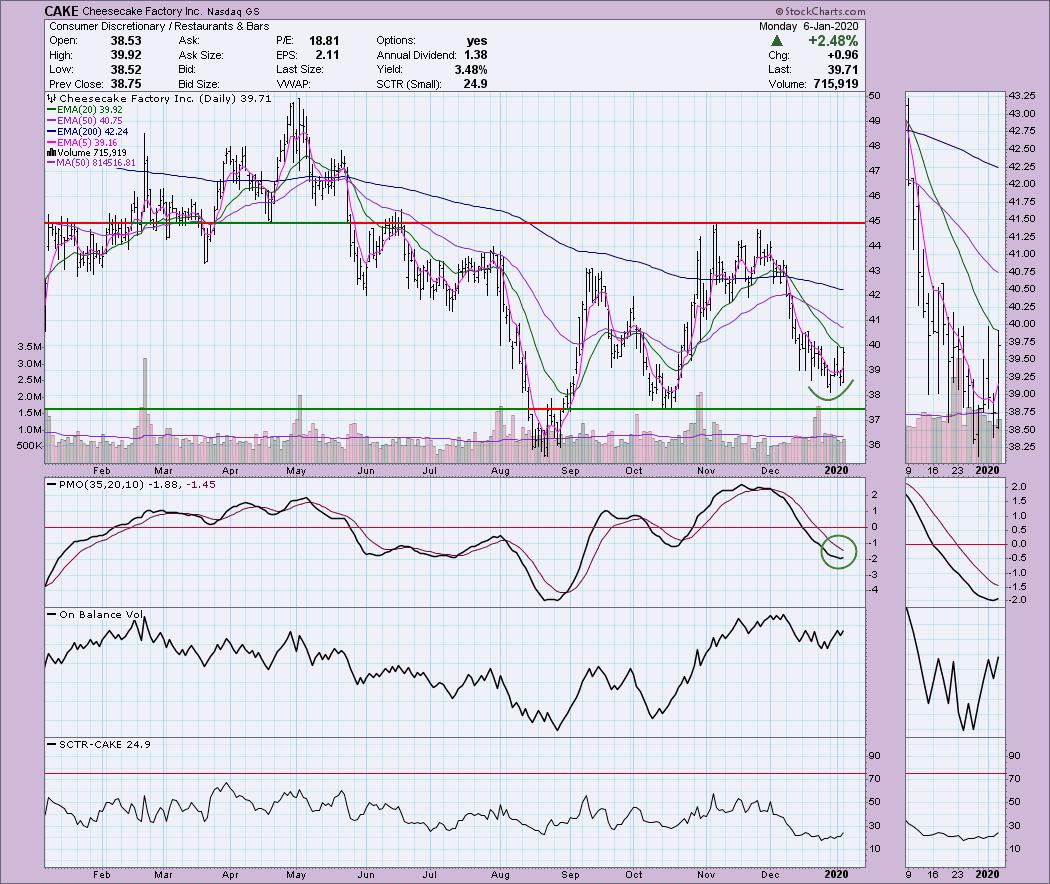The image size is (1050, 884).
Task: Click the bar-chart icon beside the Daily legend
Action: click(x=52, y=98)
